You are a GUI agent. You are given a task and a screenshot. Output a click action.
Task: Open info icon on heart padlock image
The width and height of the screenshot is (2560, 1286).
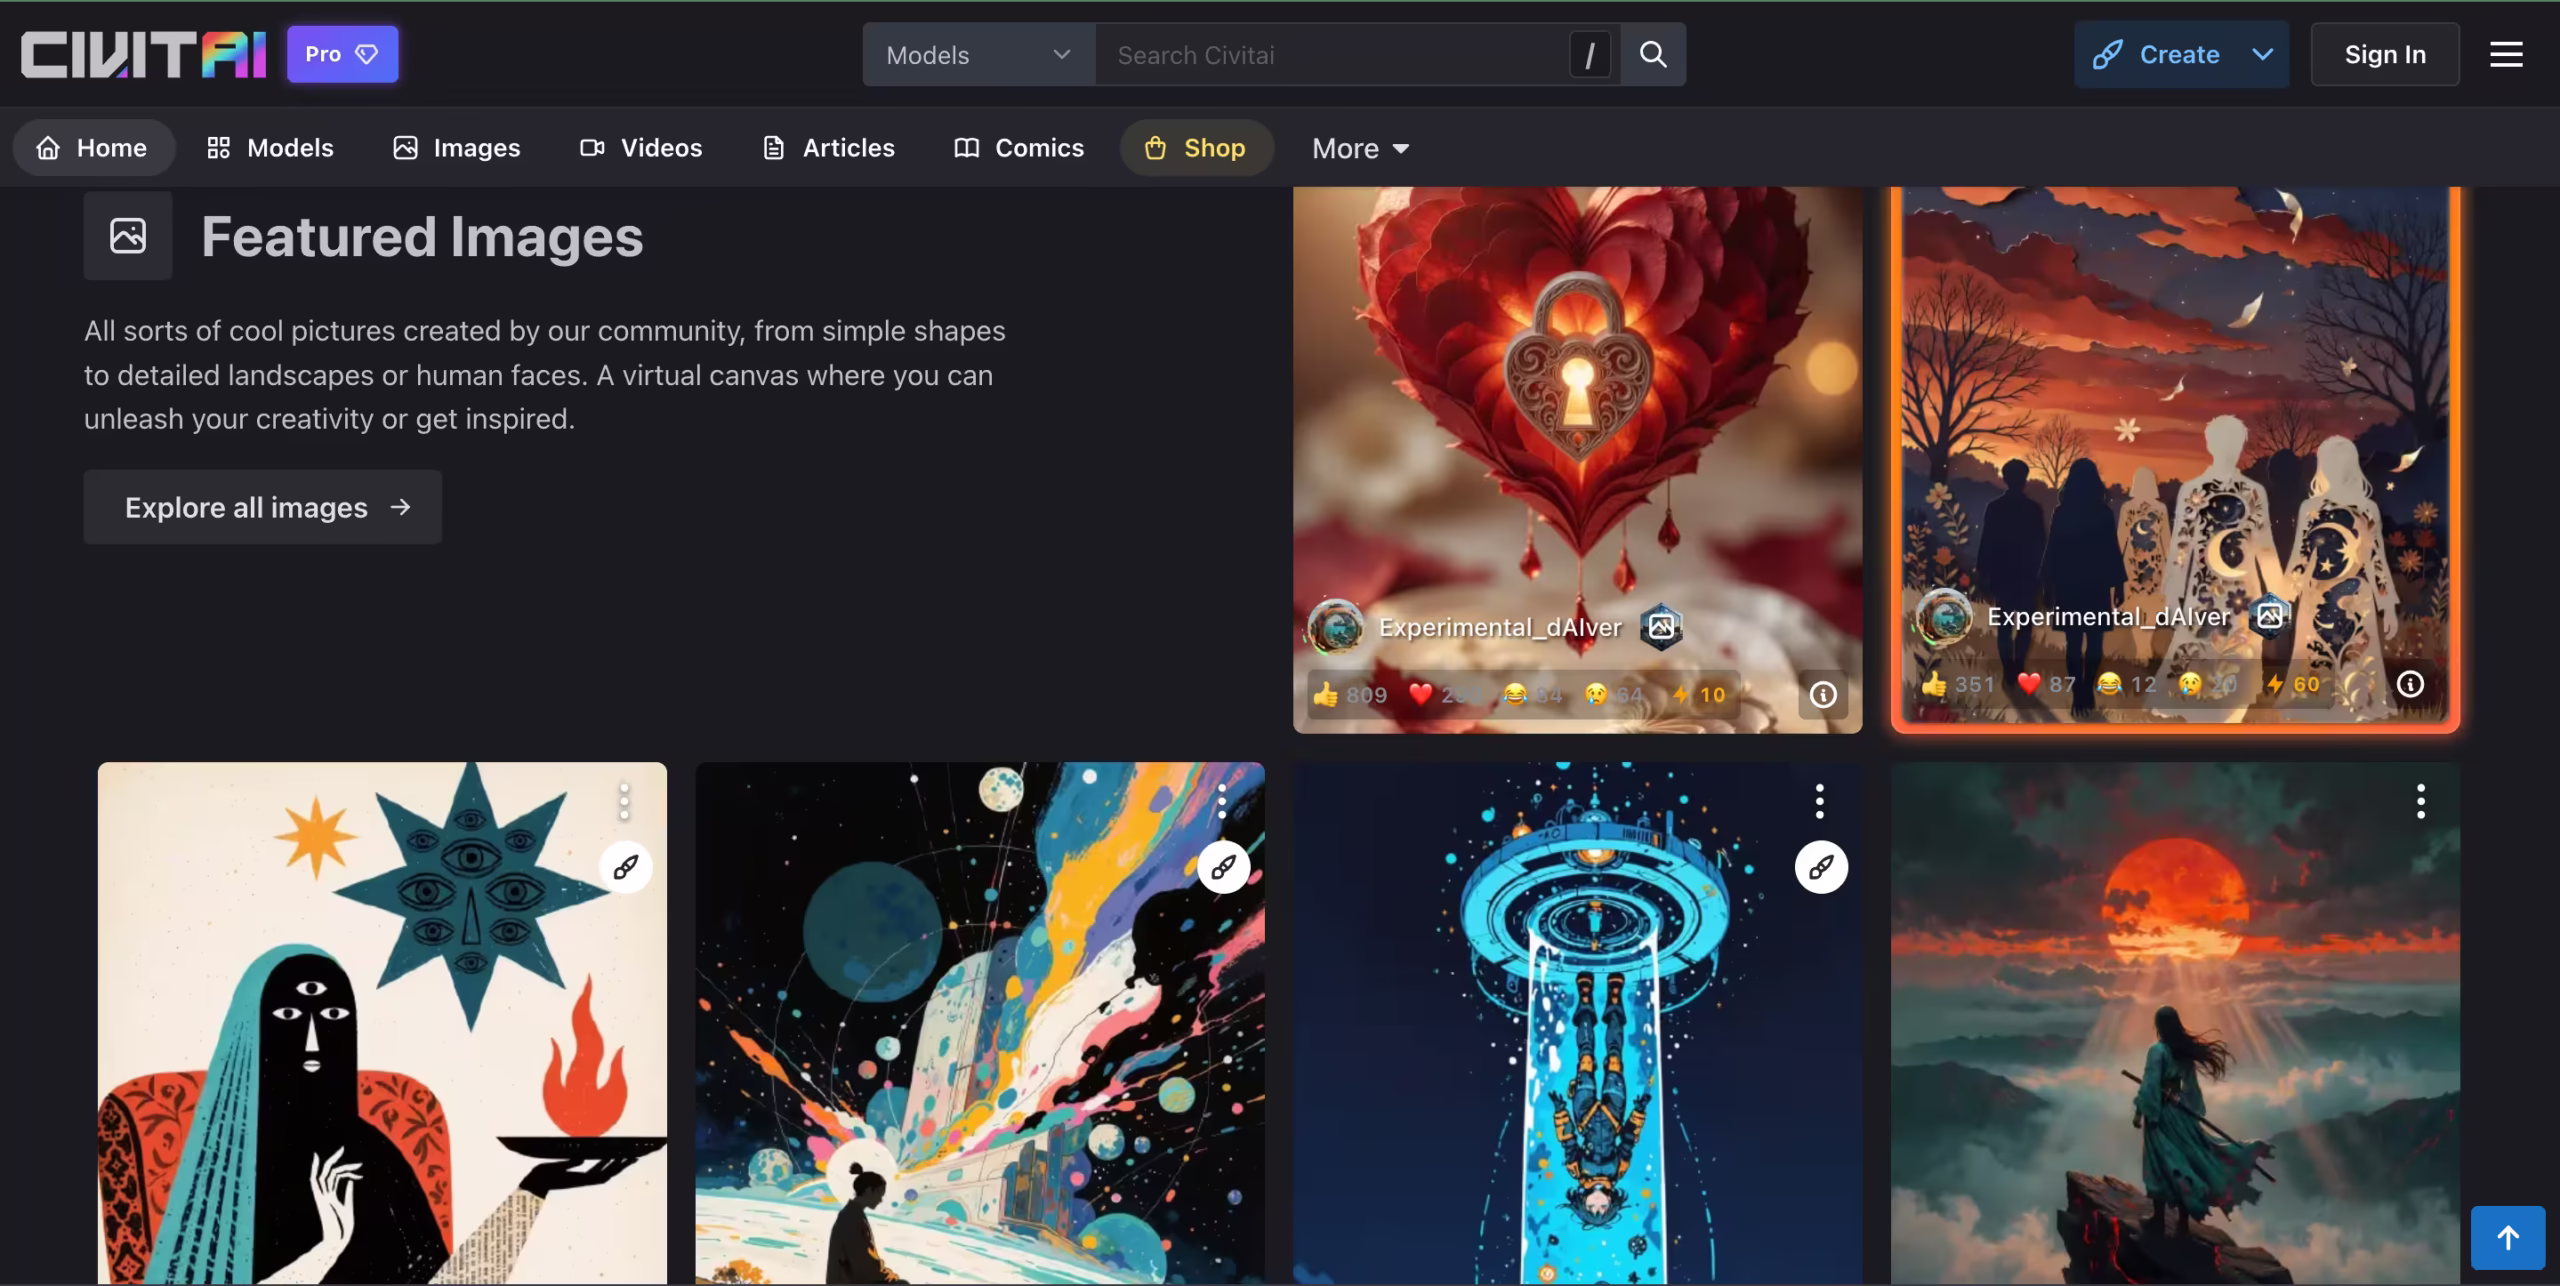point(1823,694)
